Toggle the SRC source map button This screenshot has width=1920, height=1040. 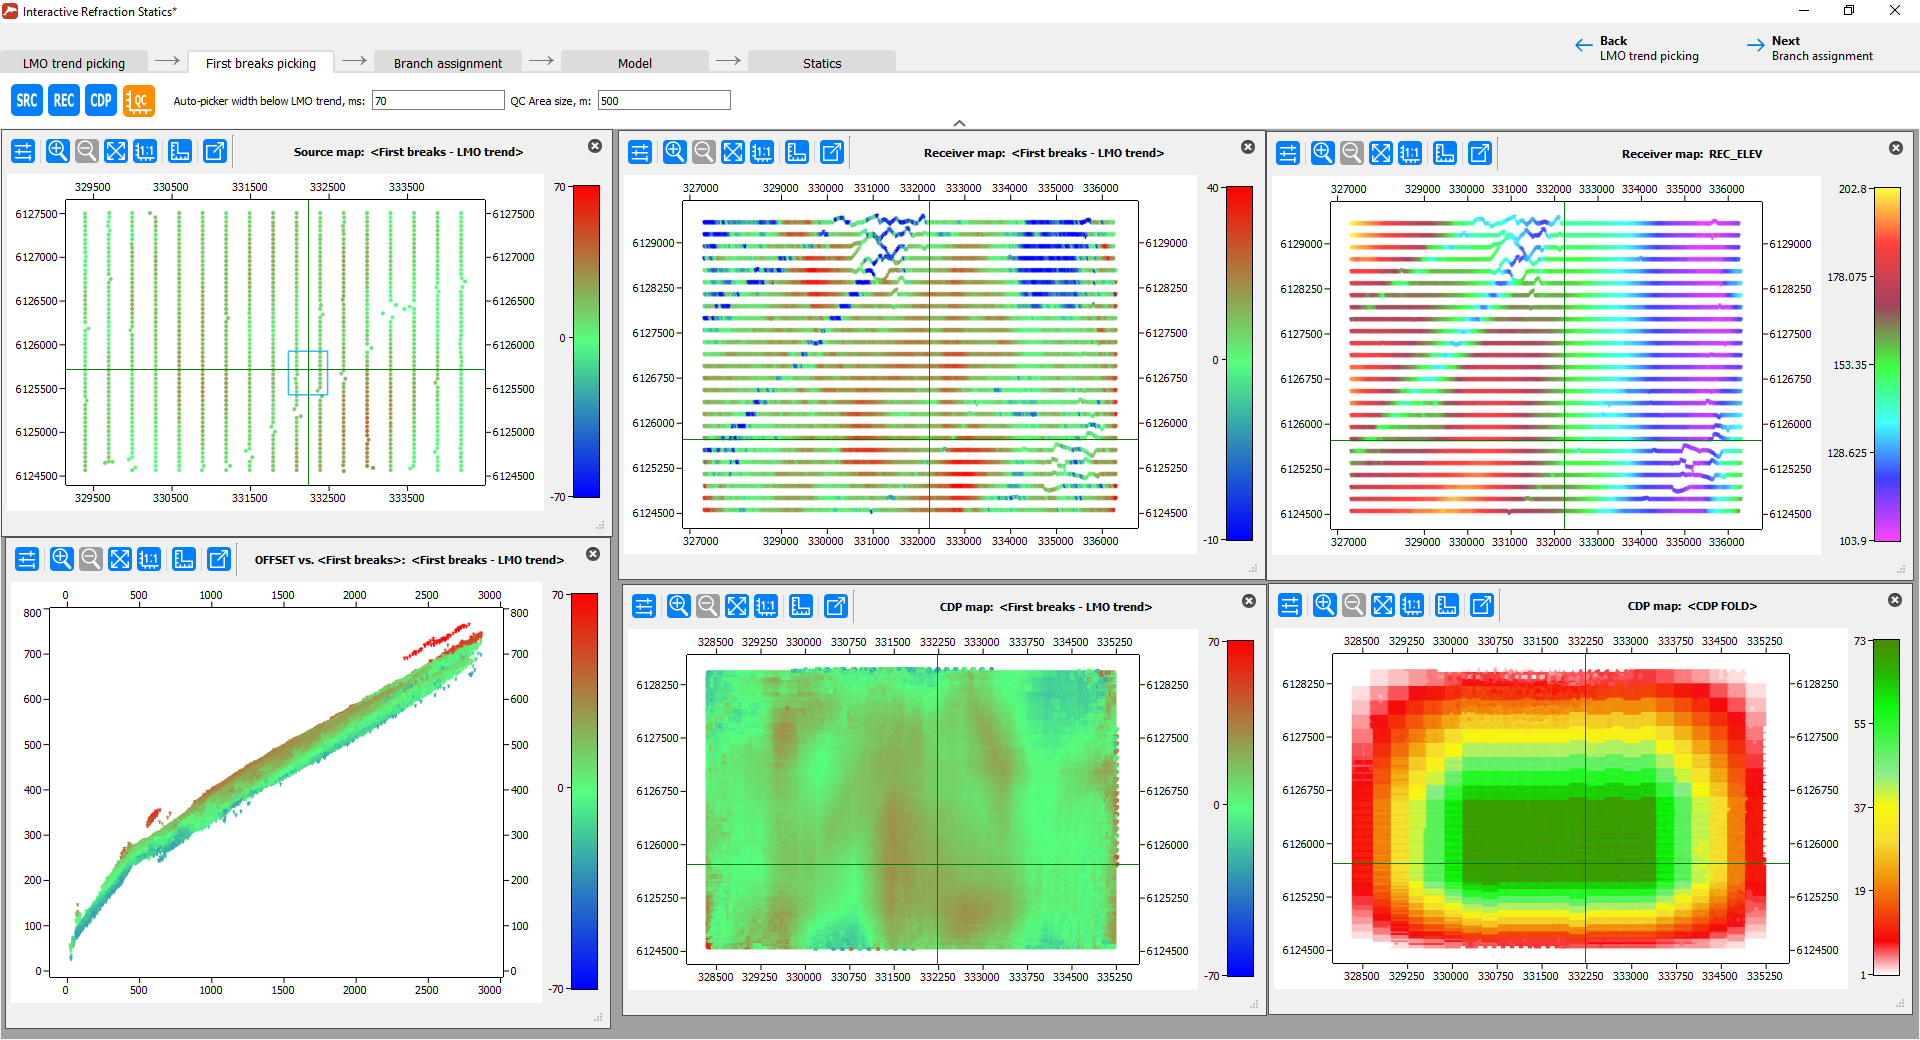click(27, 100)
